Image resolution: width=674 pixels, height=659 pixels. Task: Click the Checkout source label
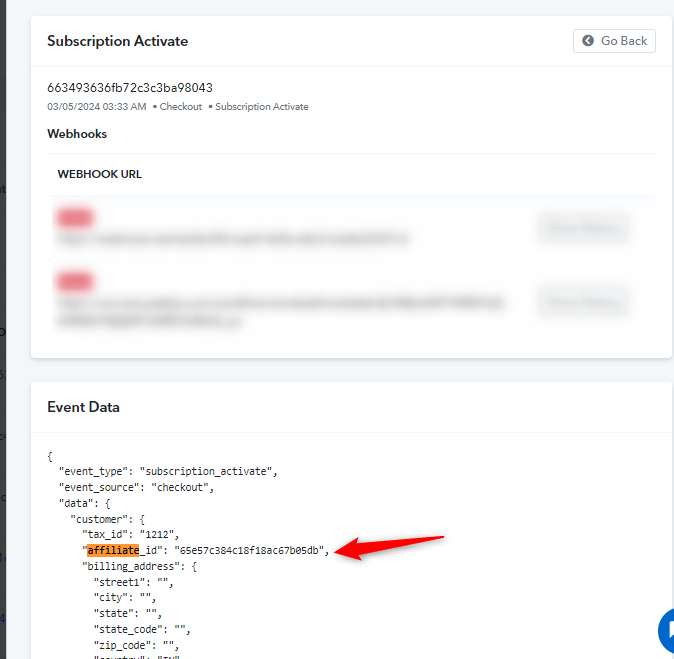click(181, 107)
